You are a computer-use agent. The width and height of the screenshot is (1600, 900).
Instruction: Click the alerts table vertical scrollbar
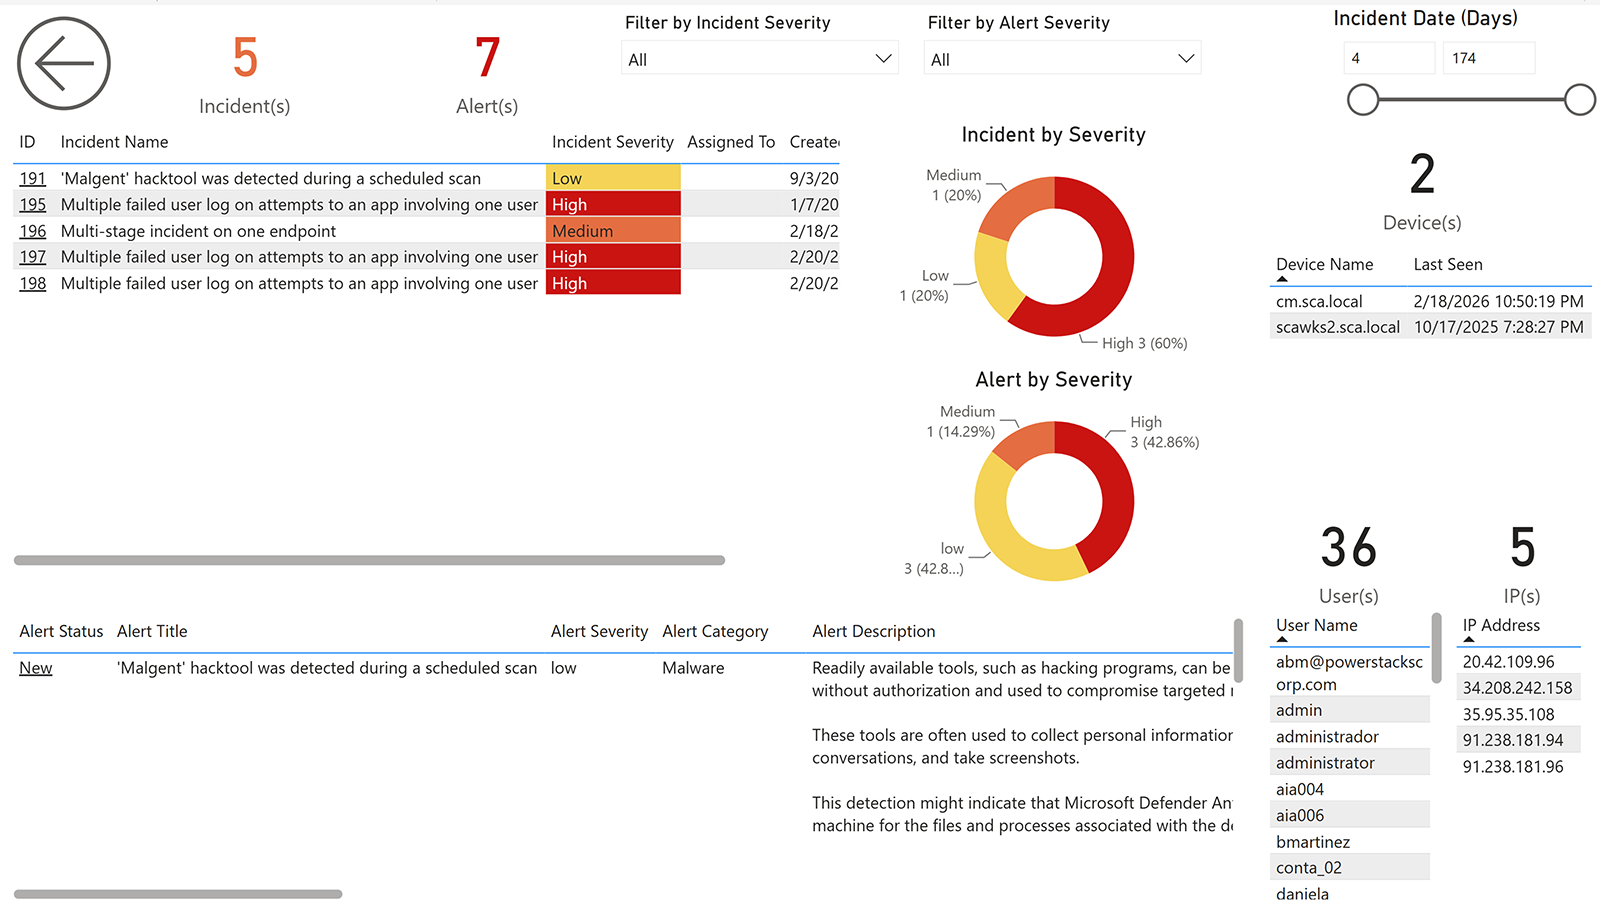(1238, 651)
